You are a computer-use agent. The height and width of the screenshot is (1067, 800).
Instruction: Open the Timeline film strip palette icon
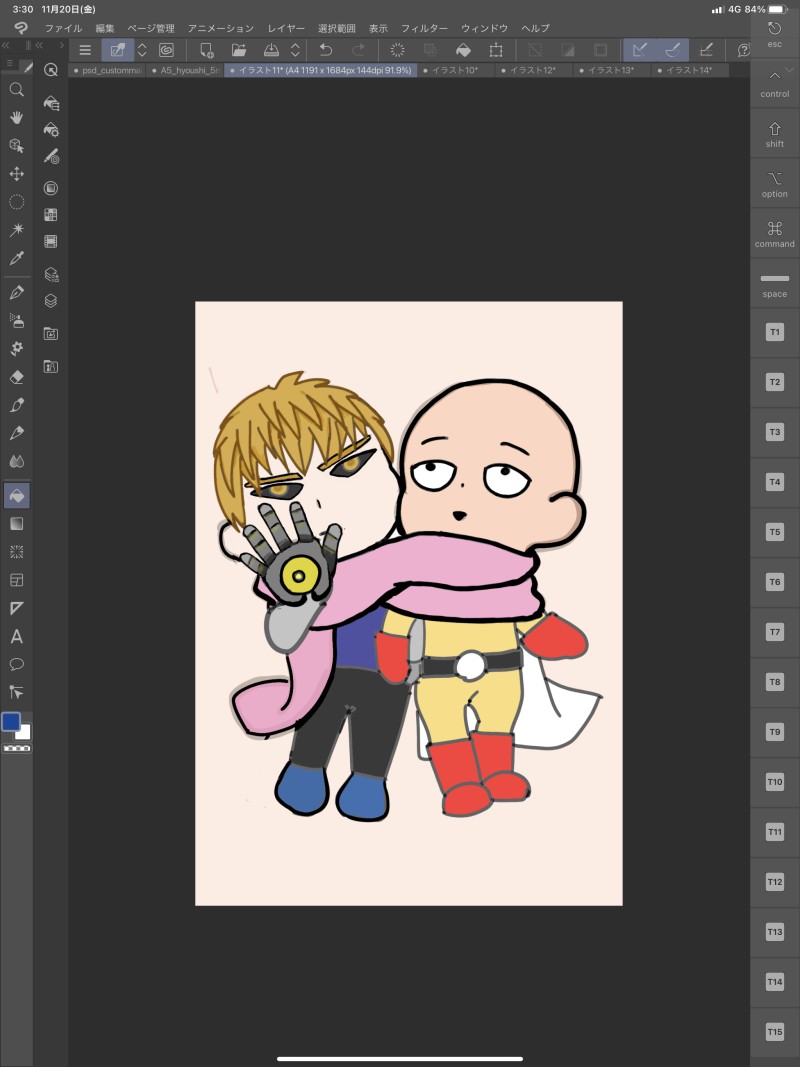[51, 242]
